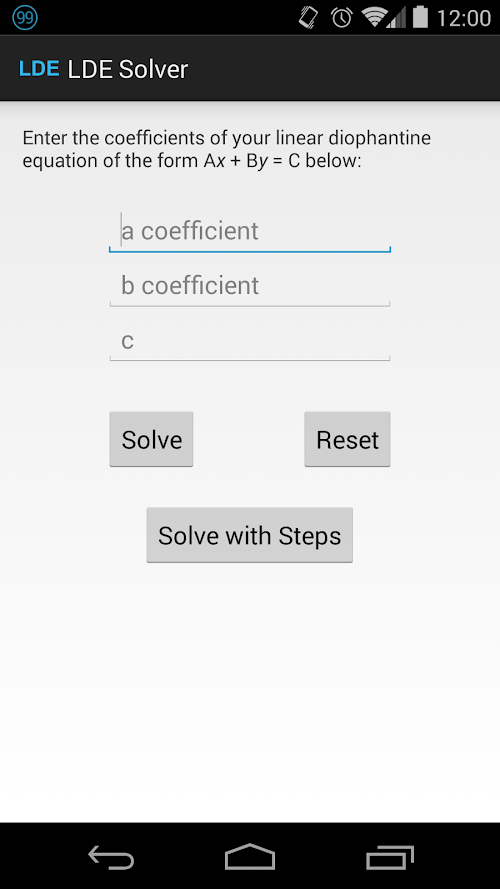The width and height of the screenshot is (500, 889).
Task: Tap the LDE app logo
Action: [x=39, y=69]
